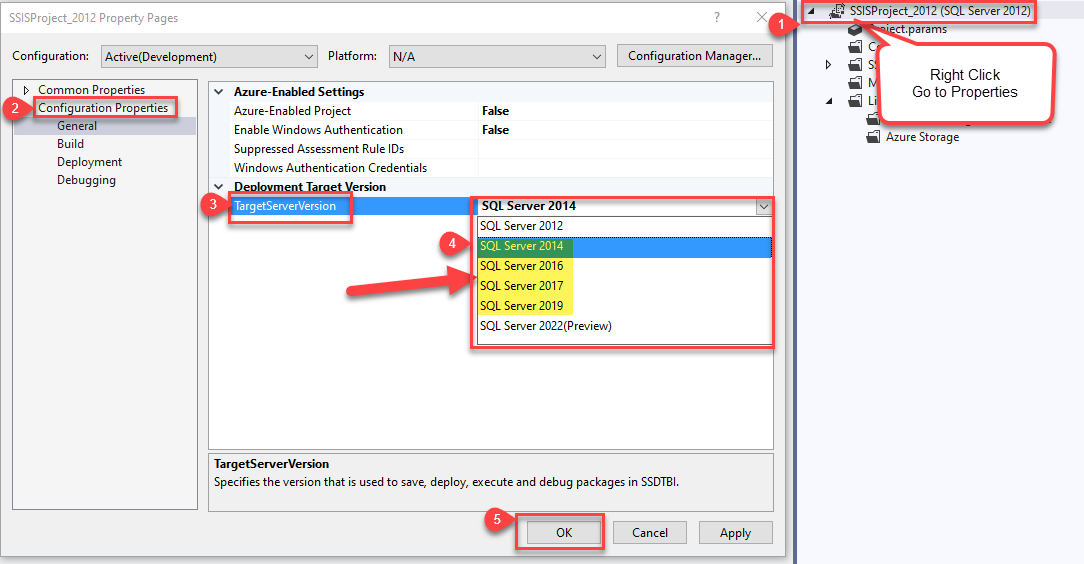Collapse the Azure-Enabled Settings section
This screenshot has width=1084, height=564.
point(219,91)
